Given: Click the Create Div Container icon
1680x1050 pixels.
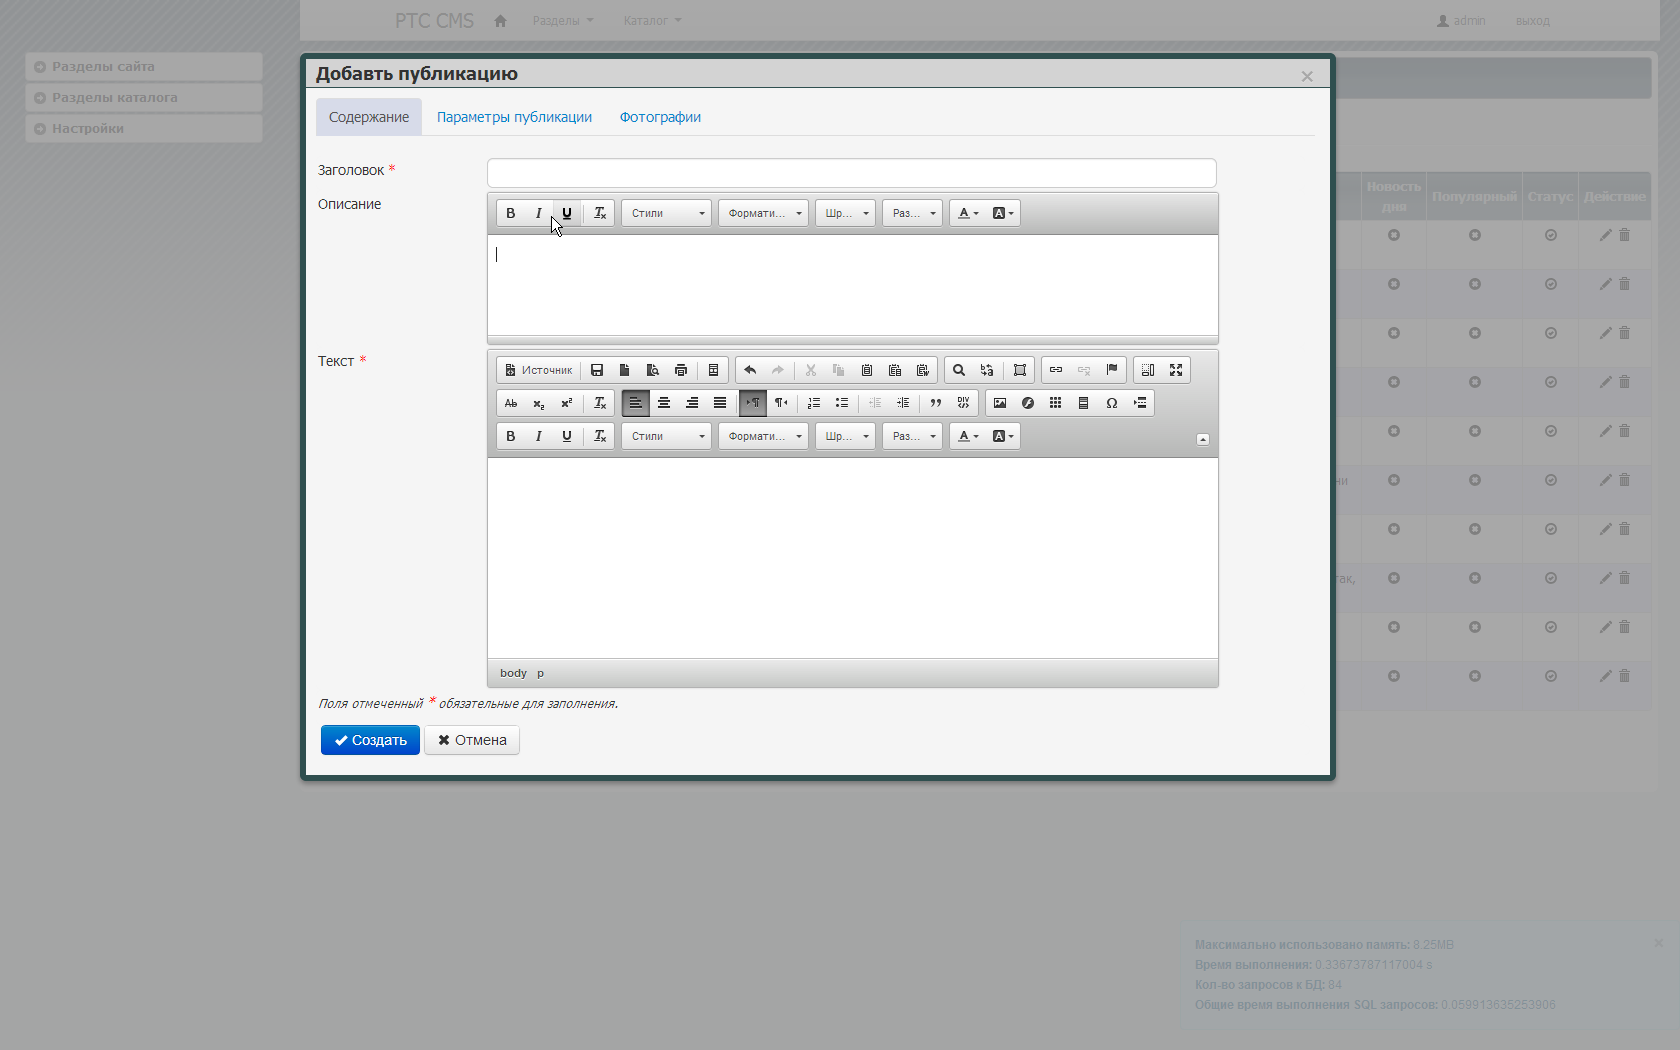Looking at the screenshot, I should (x=964, y=403).
